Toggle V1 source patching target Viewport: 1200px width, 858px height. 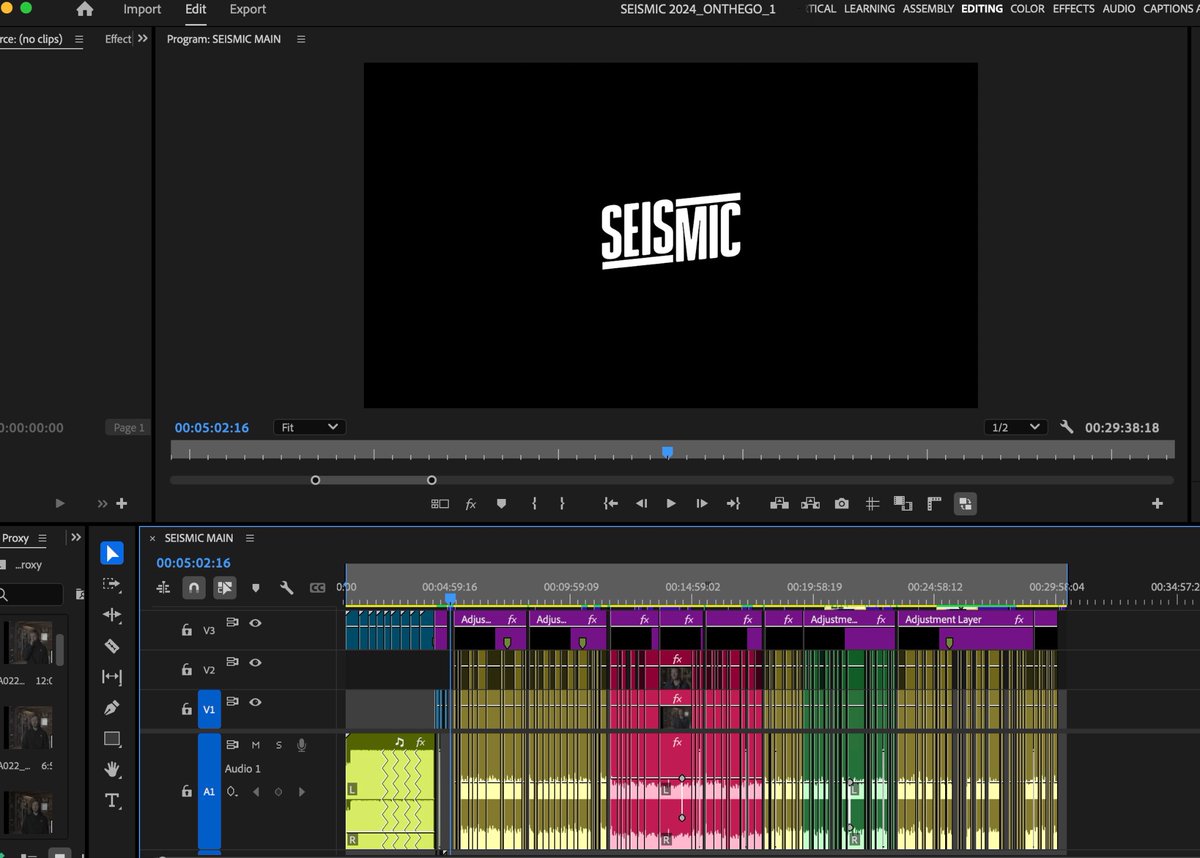[x=209, y=709]
